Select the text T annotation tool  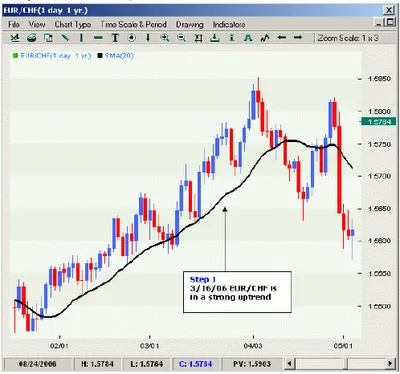[x=115, y=38]
